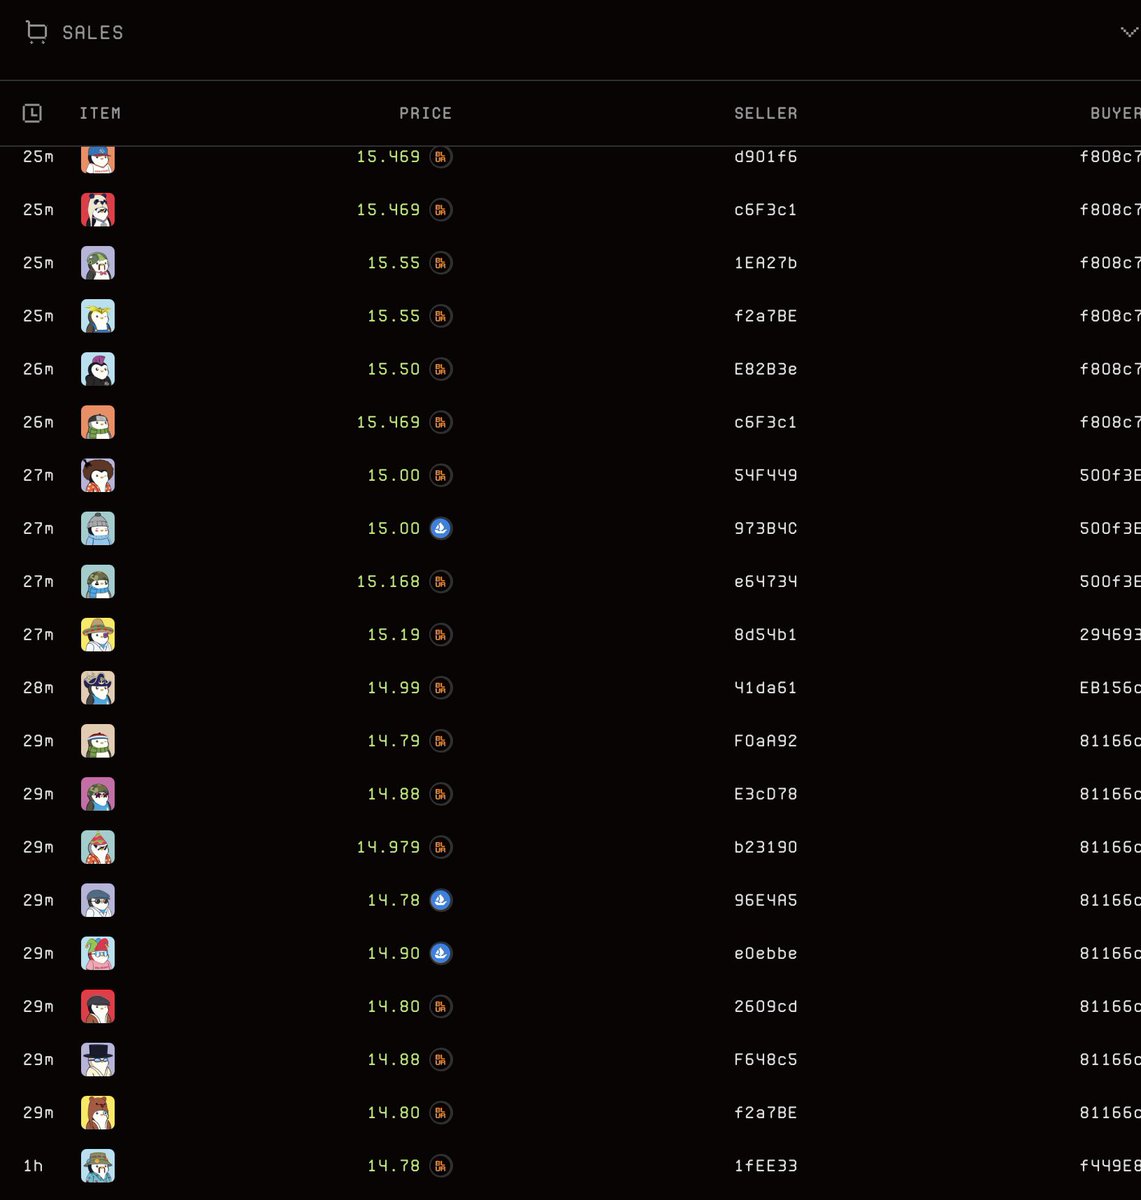Open seller address 1EA27b

click(766, 263)
